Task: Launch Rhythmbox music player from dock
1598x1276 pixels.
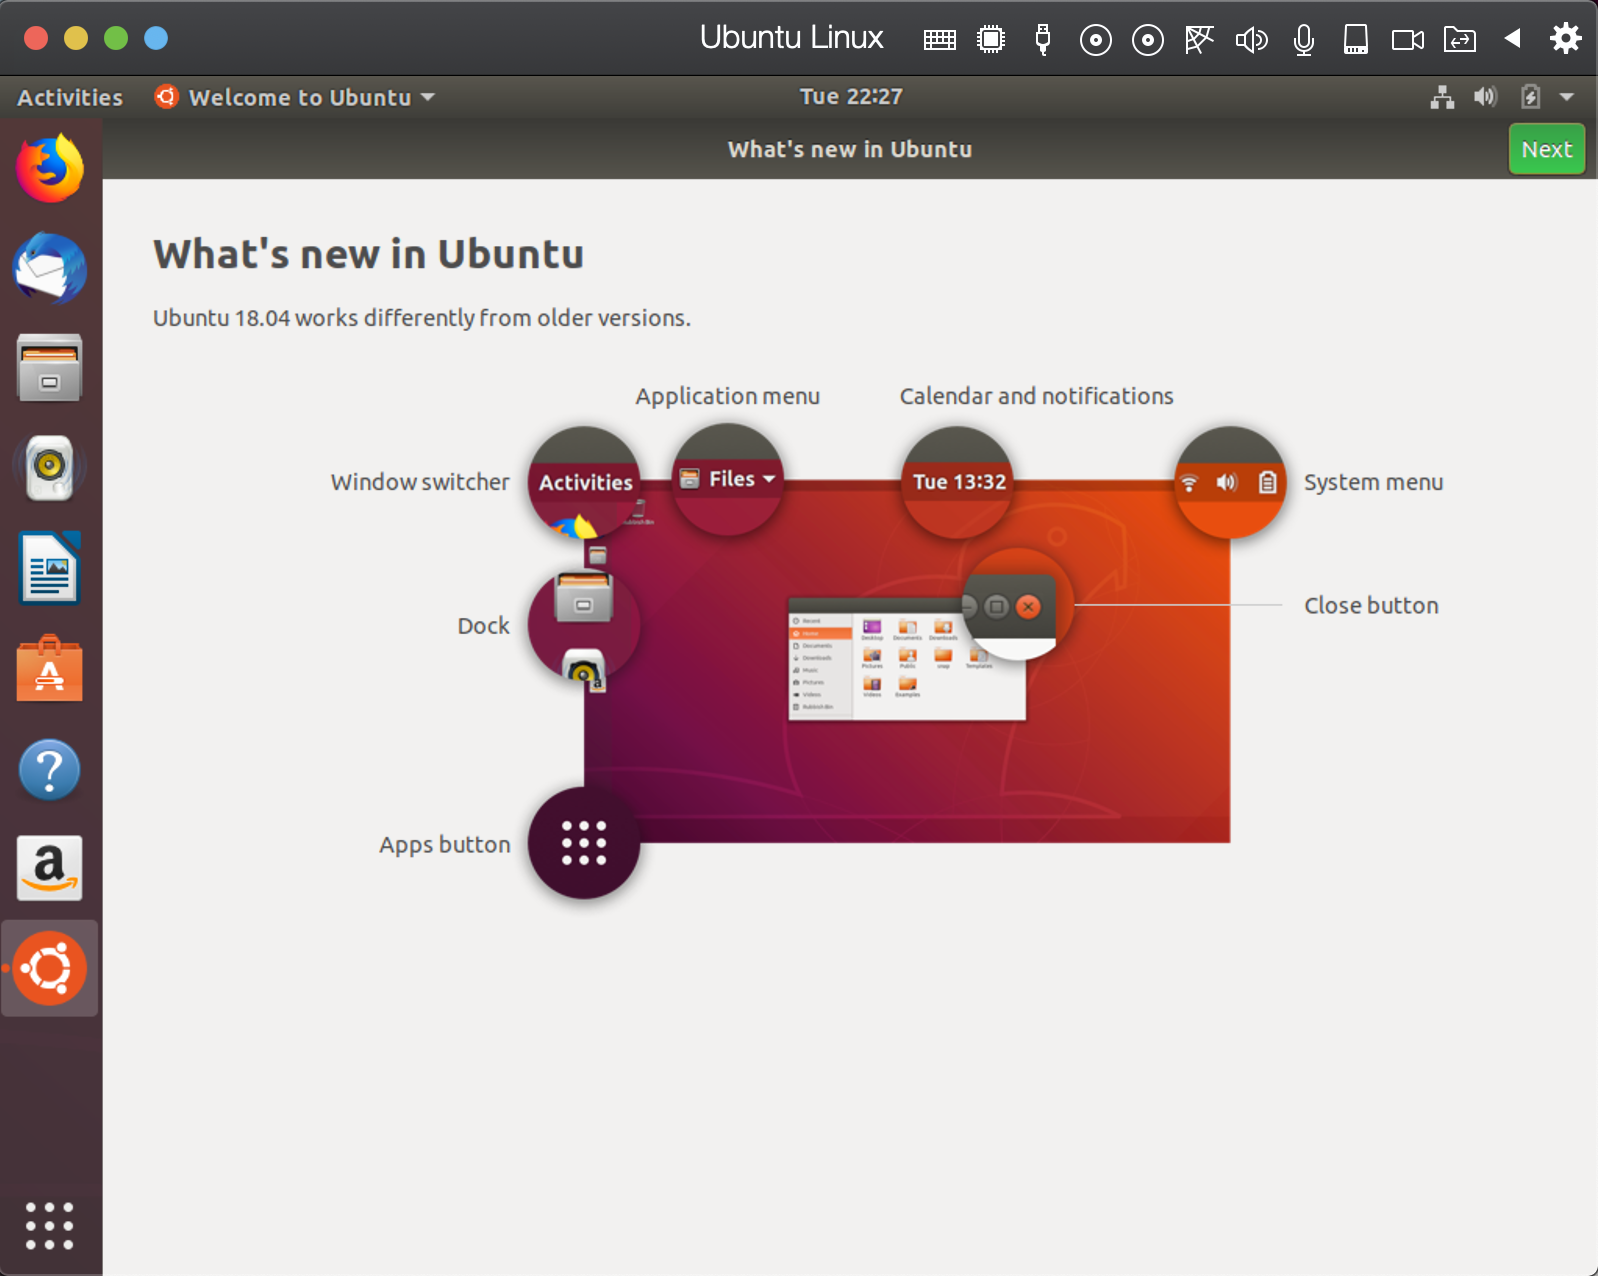Action: (50, 468)
